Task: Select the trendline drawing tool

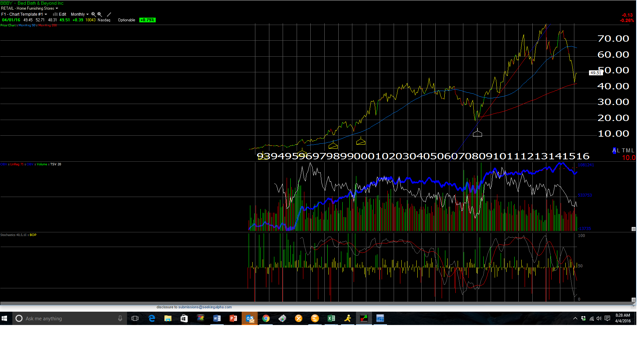Action: pyautogui.click(x=109, y=14)
